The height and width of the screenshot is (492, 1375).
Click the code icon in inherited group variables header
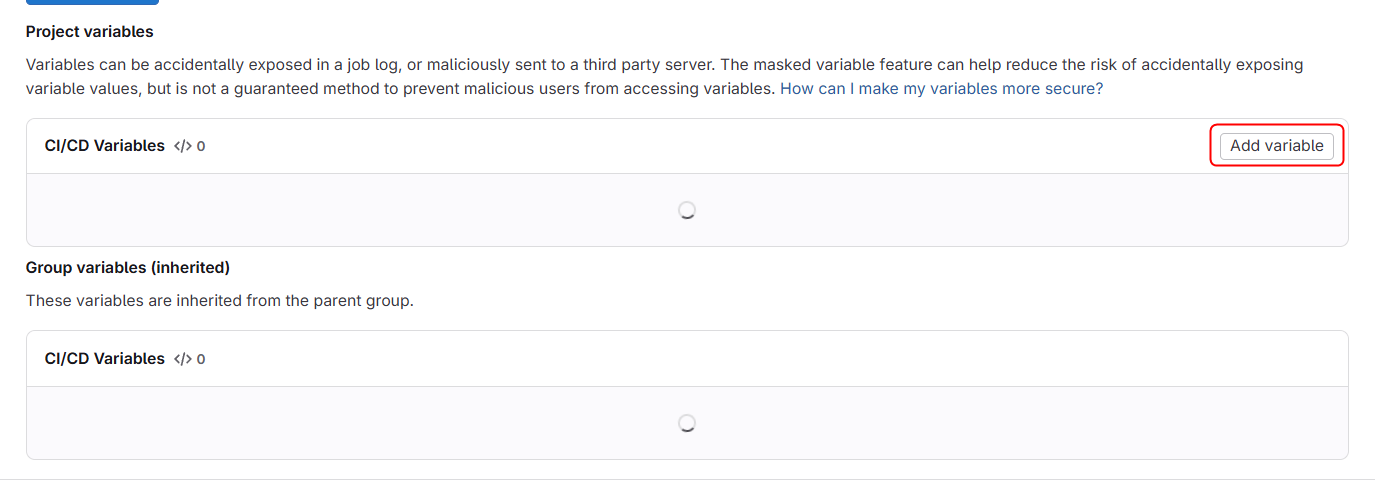(182, 359)
